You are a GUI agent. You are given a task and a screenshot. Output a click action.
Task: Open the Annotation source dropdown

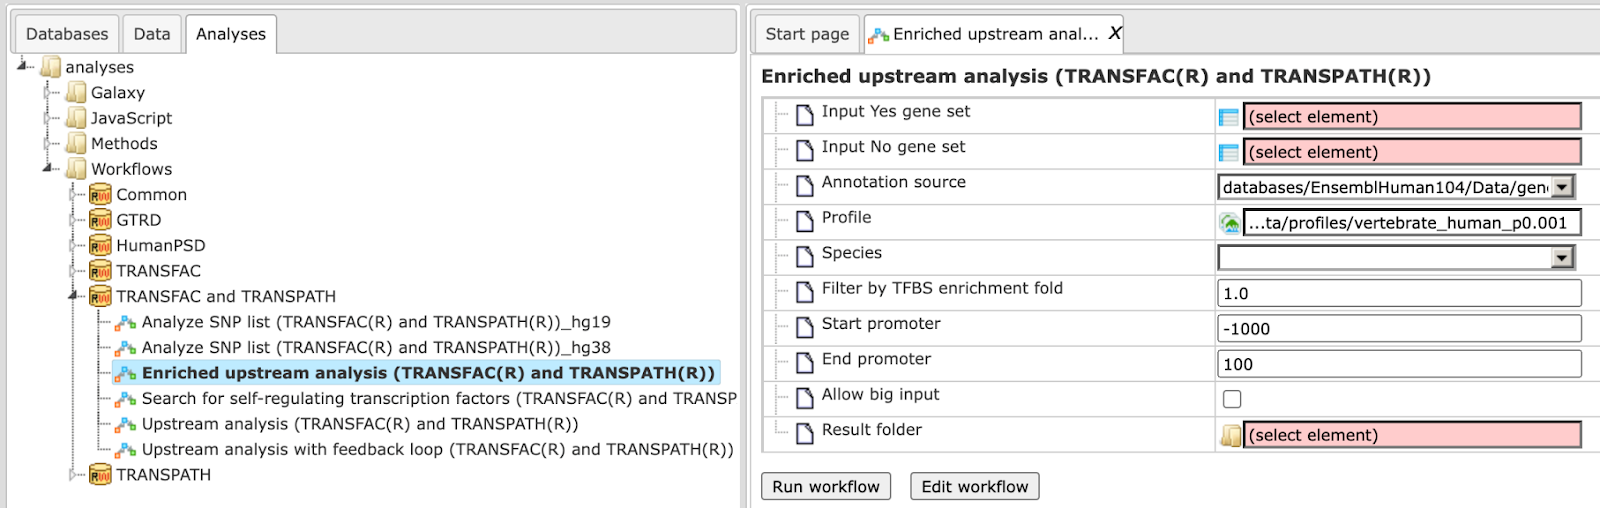coord(1562,187)
